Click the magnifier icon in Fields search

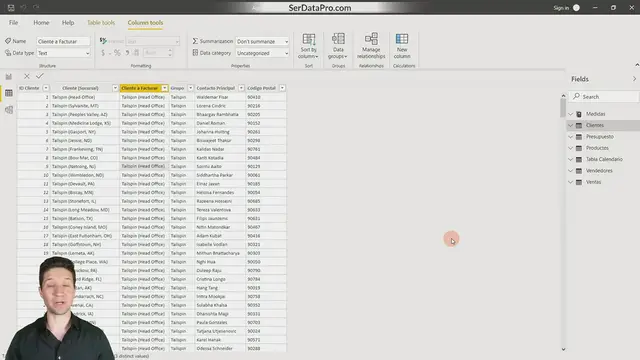(576, 96)
